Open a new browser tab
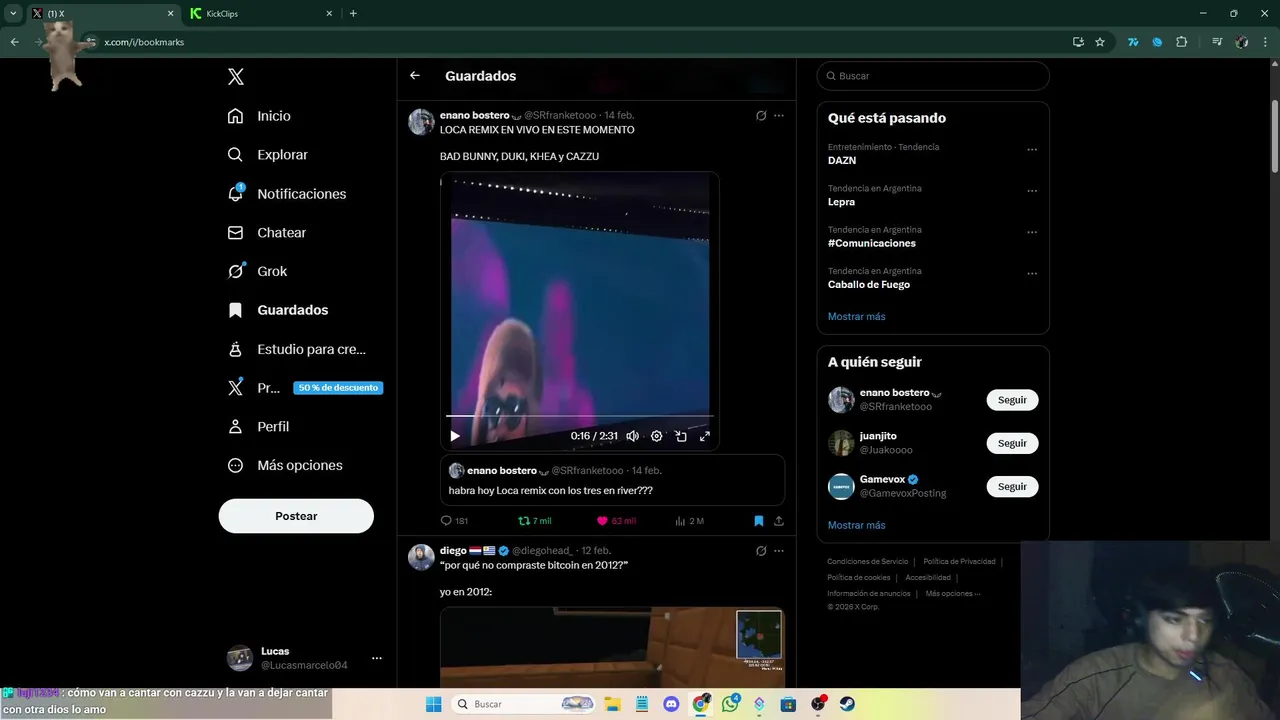 coord(353,13)
